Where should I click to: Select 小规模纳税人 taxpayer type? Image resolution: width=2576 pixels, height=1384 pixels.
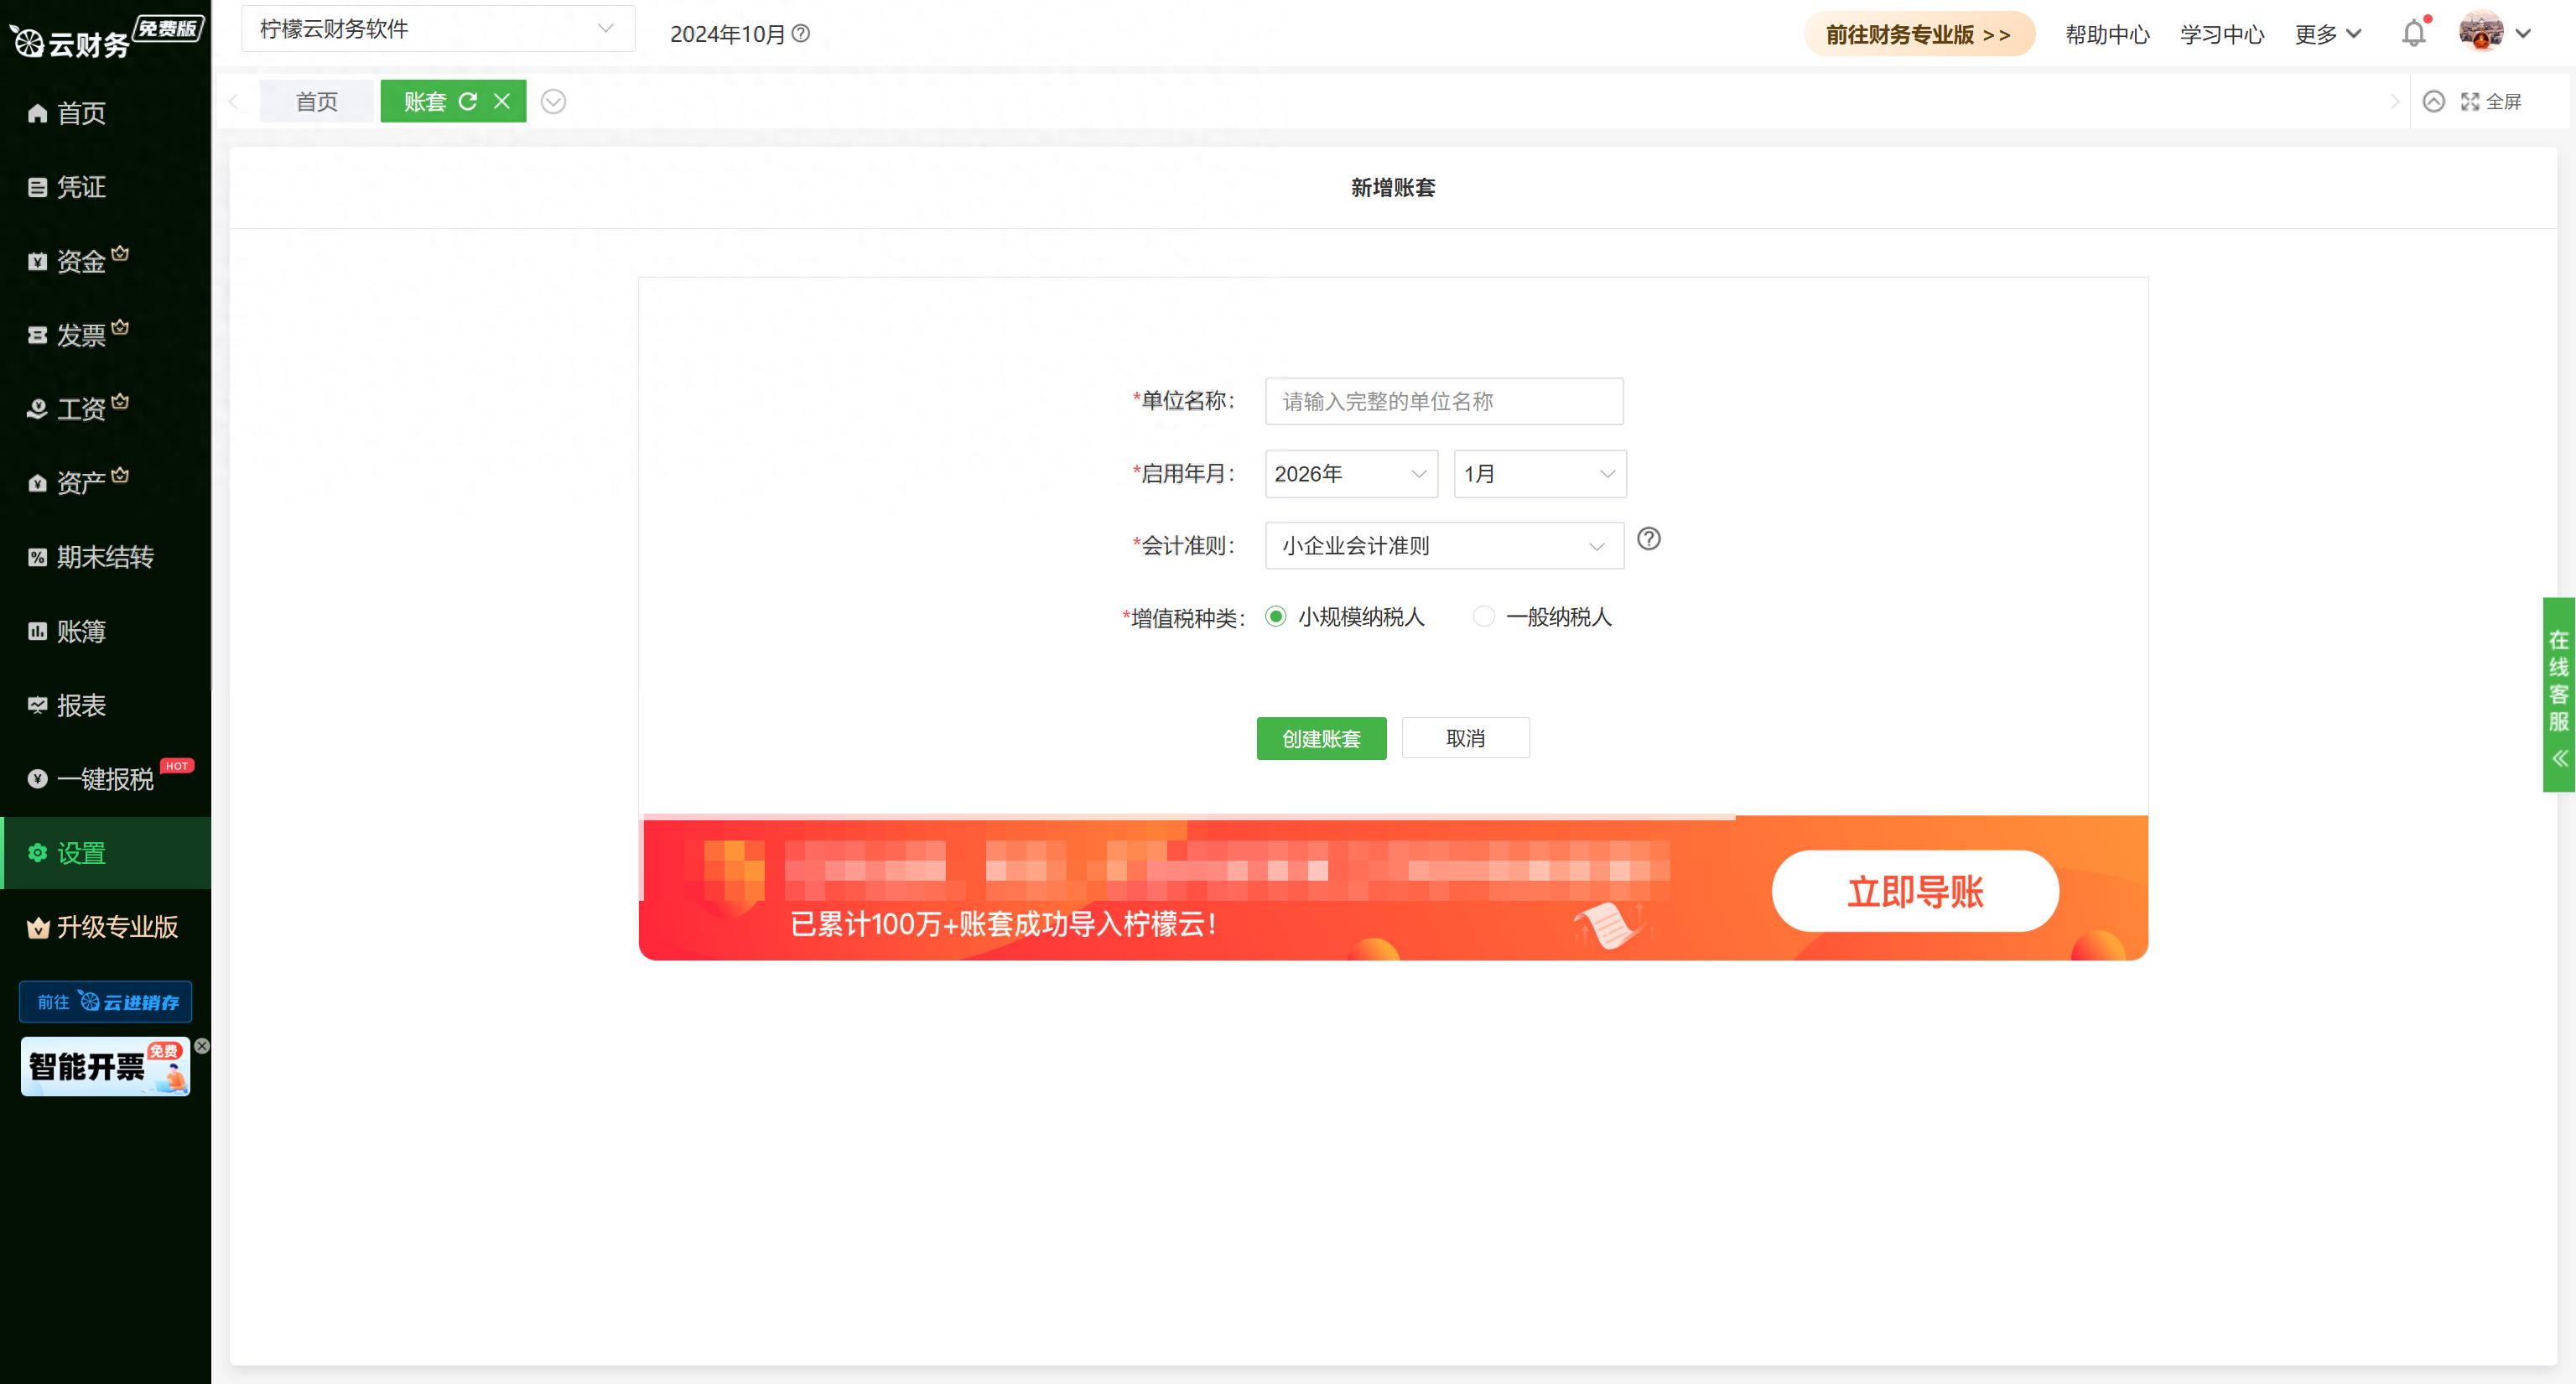(x=1276, y=617)
